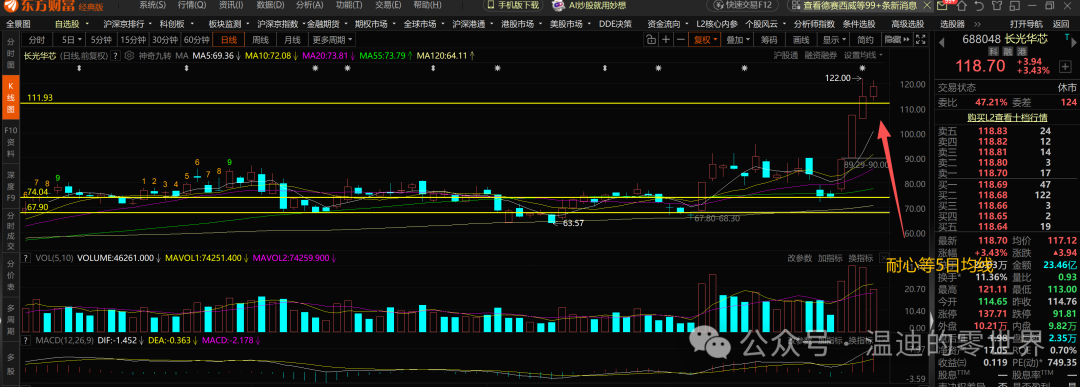Open the 更多周期 dropdown

click(332, 39)
